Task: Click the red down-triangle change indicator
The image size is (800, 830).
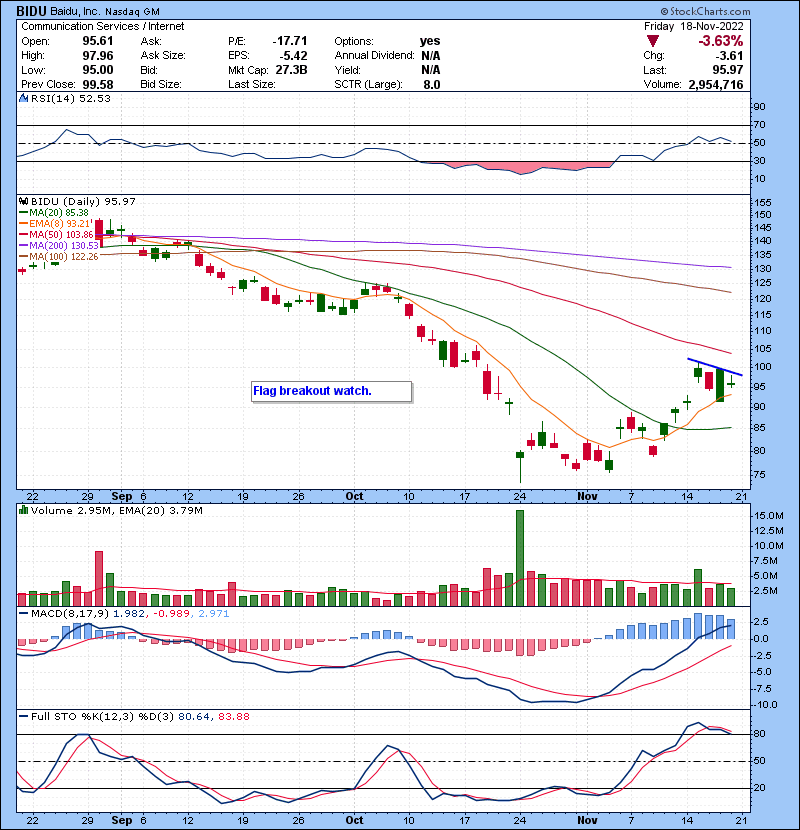Action: (653, 41)
